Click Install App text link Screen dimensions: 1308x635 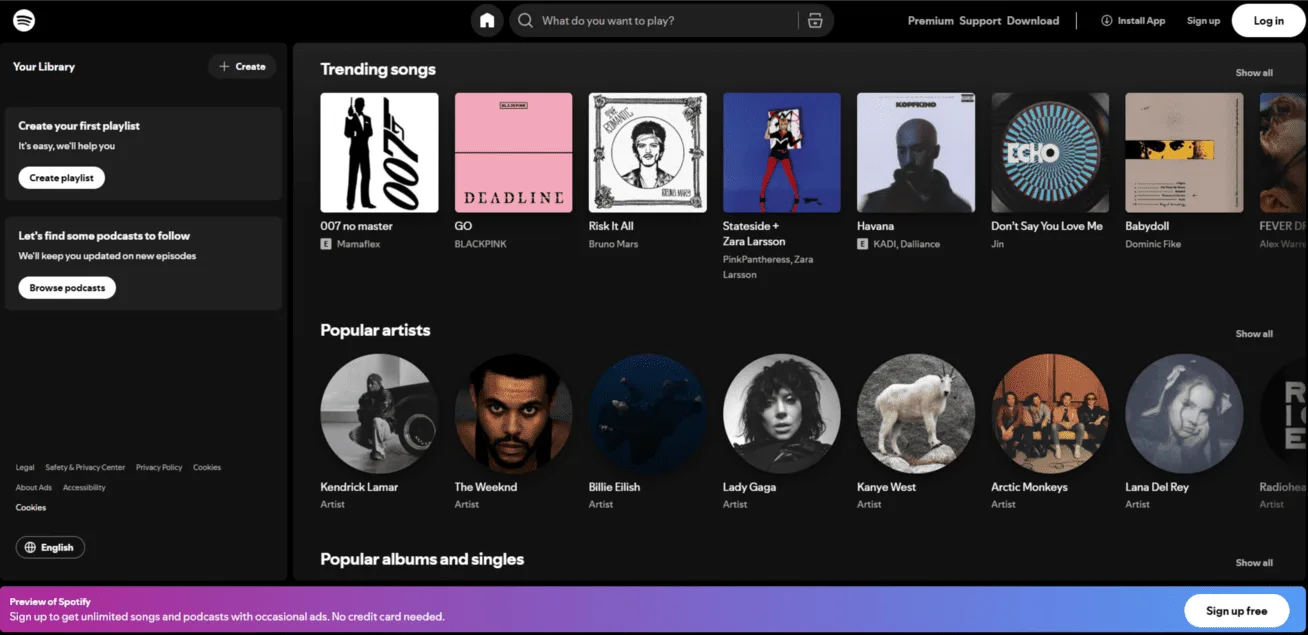(x=1141, y=20)
